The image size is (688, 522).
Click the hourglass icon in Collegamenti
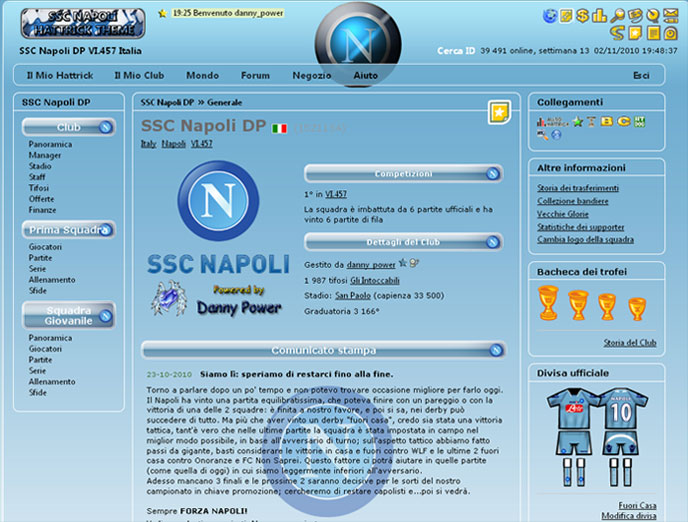(591, 122)
